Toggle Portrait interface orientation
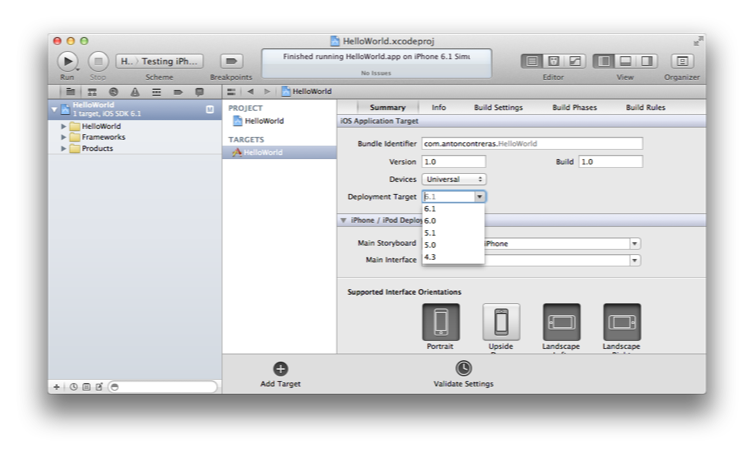Screen dimensions: 754x456 coord(441,322)
